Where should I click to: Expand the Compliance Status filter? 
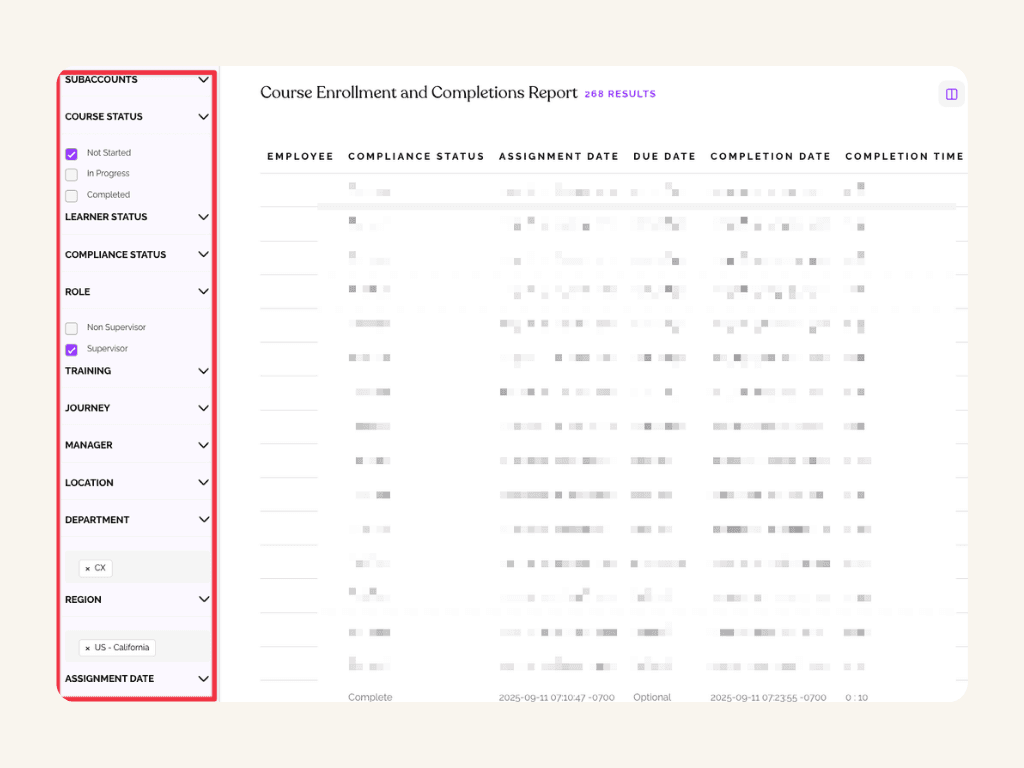click(203, 254)
